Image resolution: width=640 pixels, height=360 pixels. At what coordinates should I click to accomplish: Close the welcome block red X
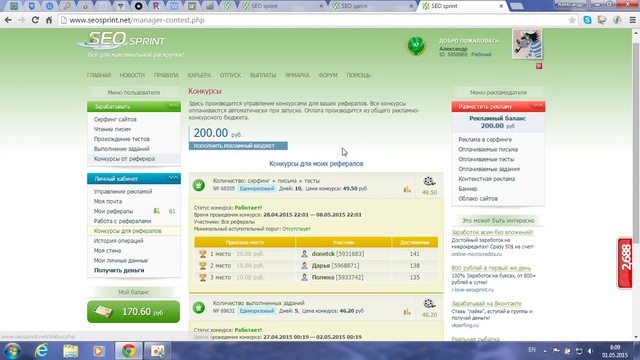point(539,66)
